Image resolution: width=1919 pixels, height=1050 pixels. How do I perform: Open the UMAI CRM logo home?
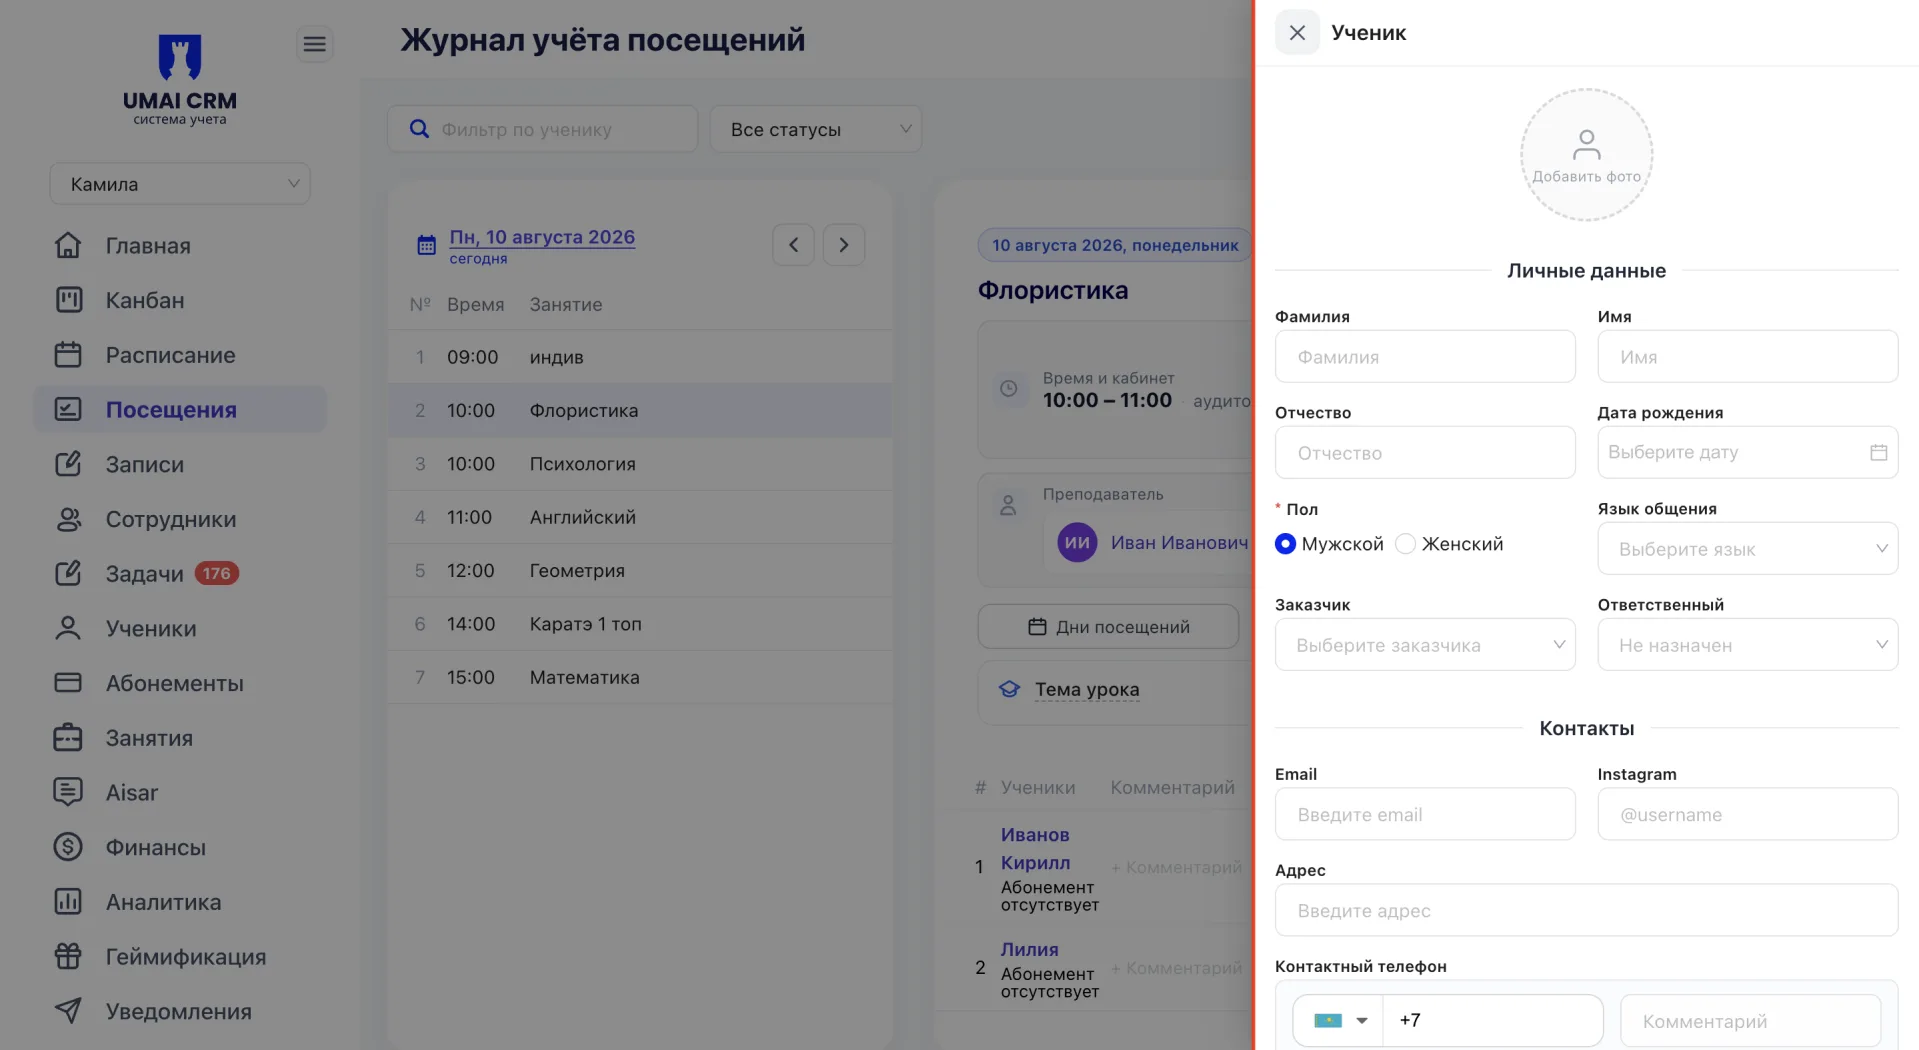180,80
